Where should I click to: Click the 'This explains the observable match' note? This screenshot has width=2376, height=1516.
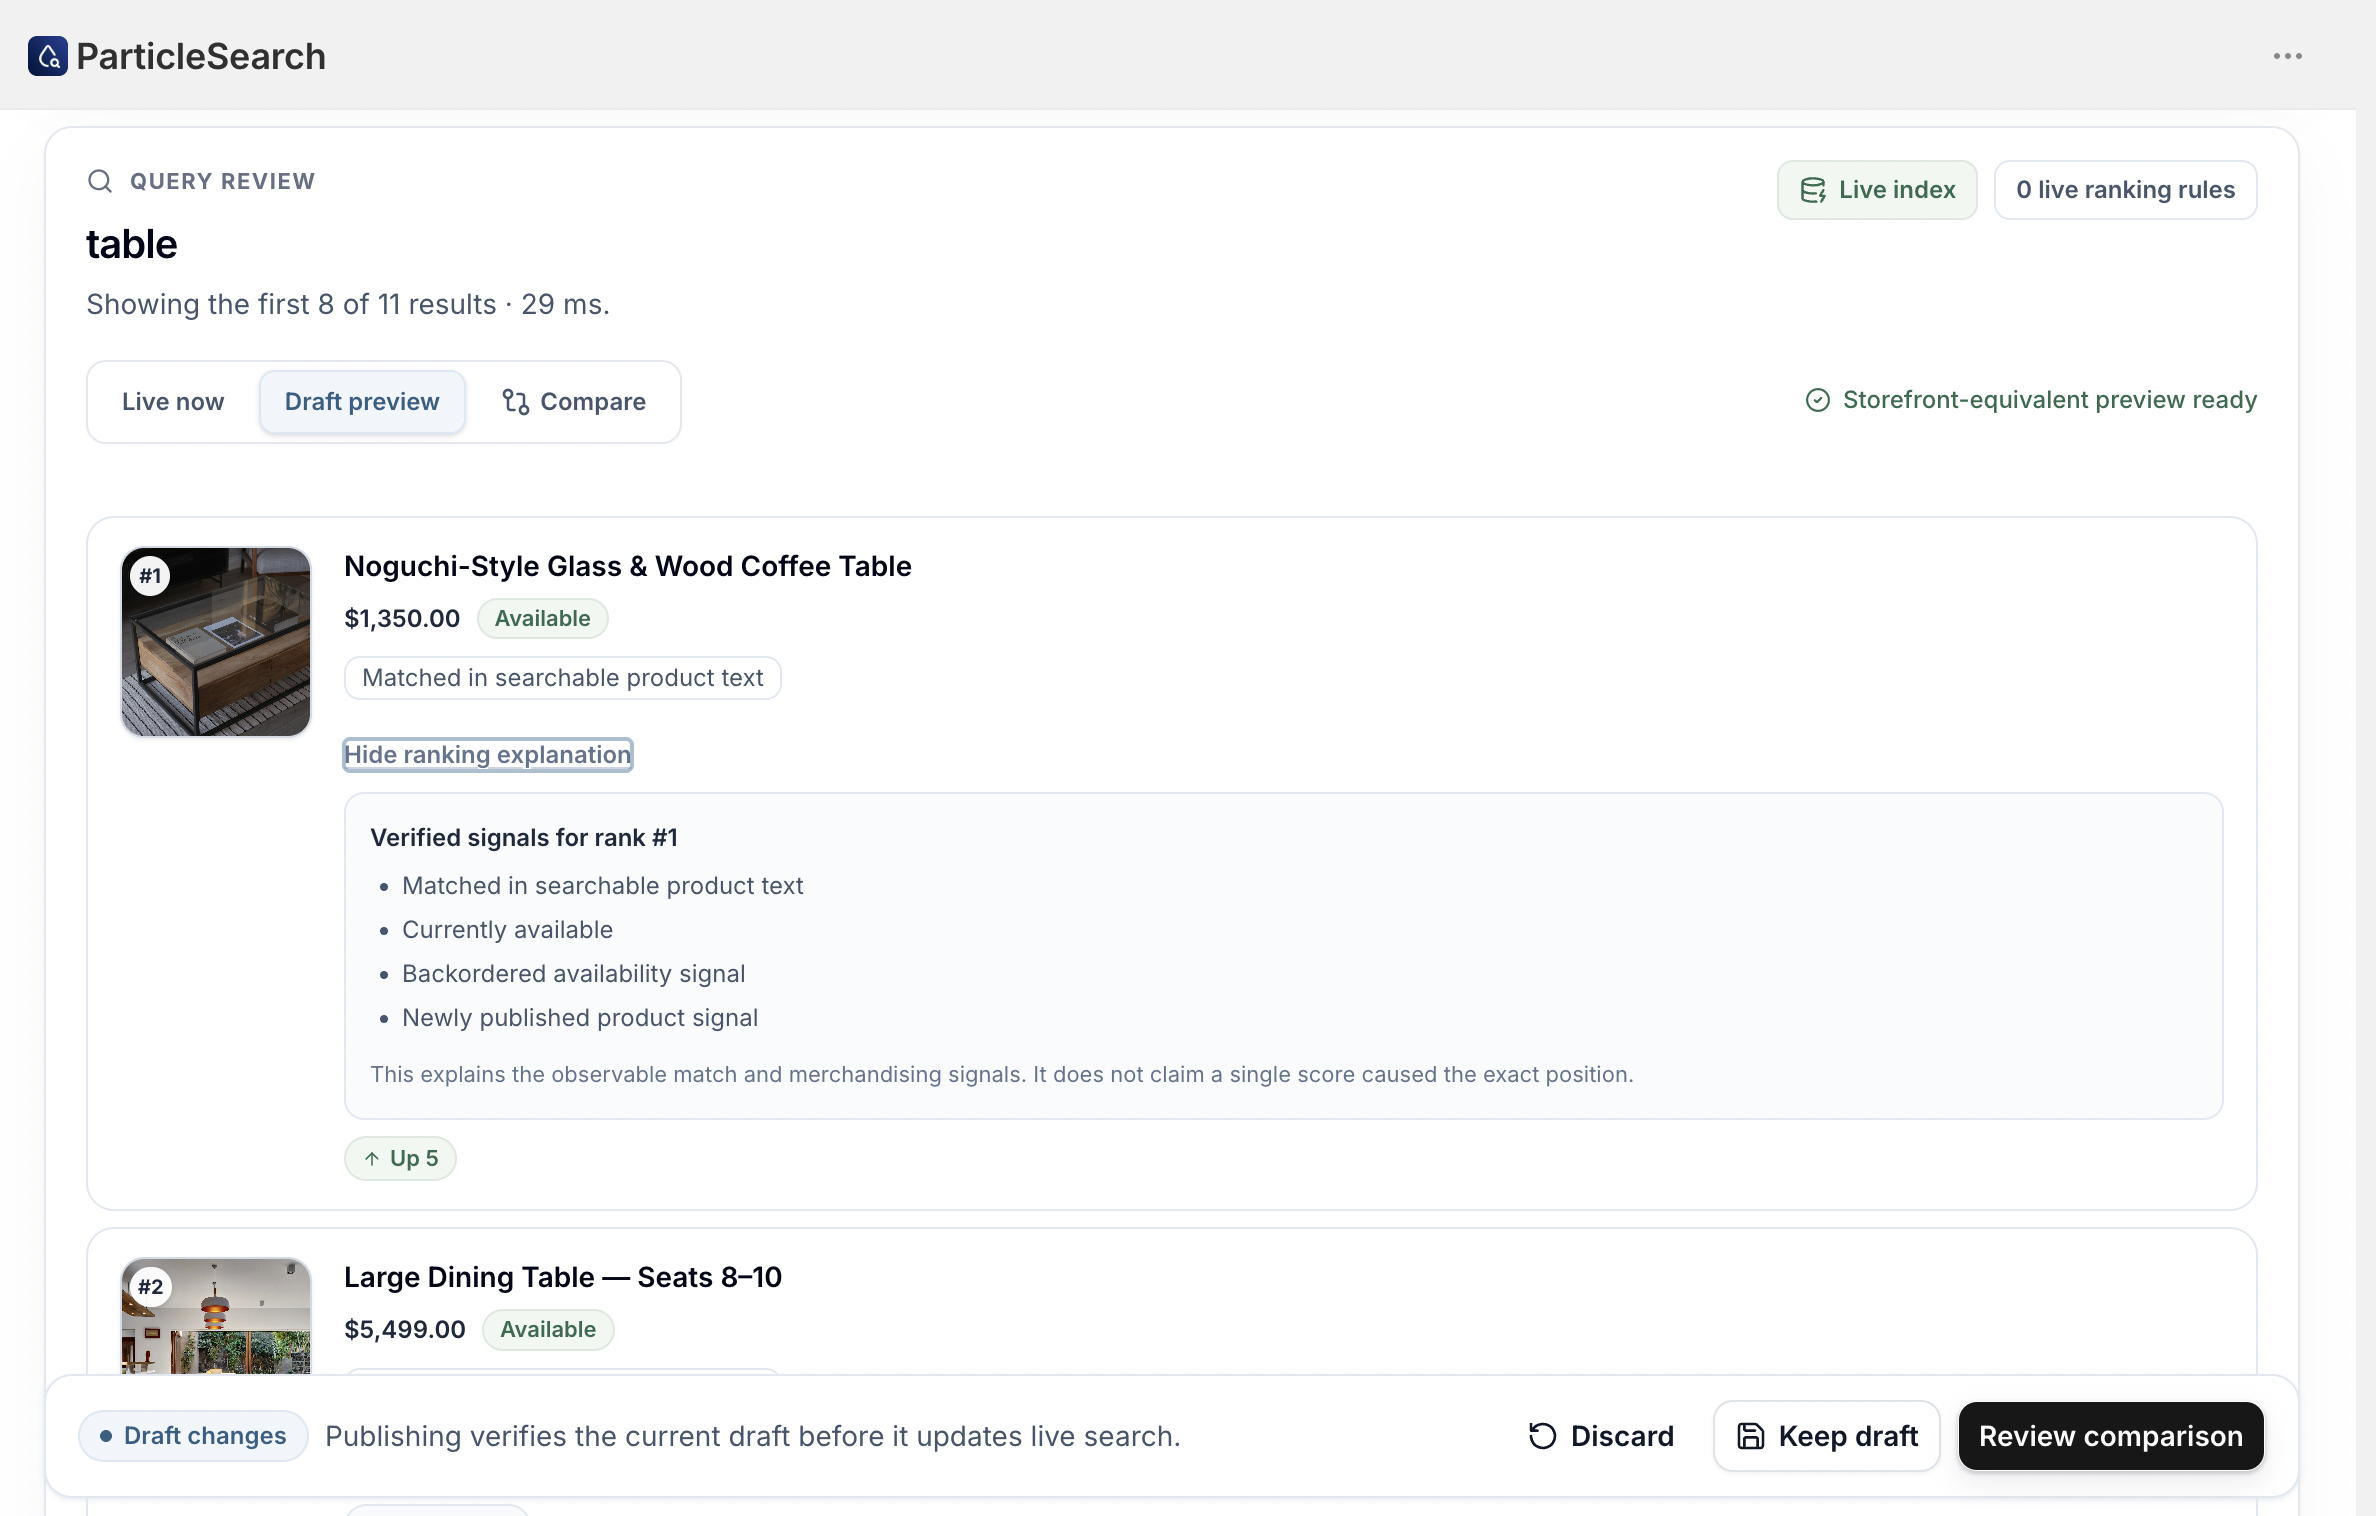click(1002, 1074)
